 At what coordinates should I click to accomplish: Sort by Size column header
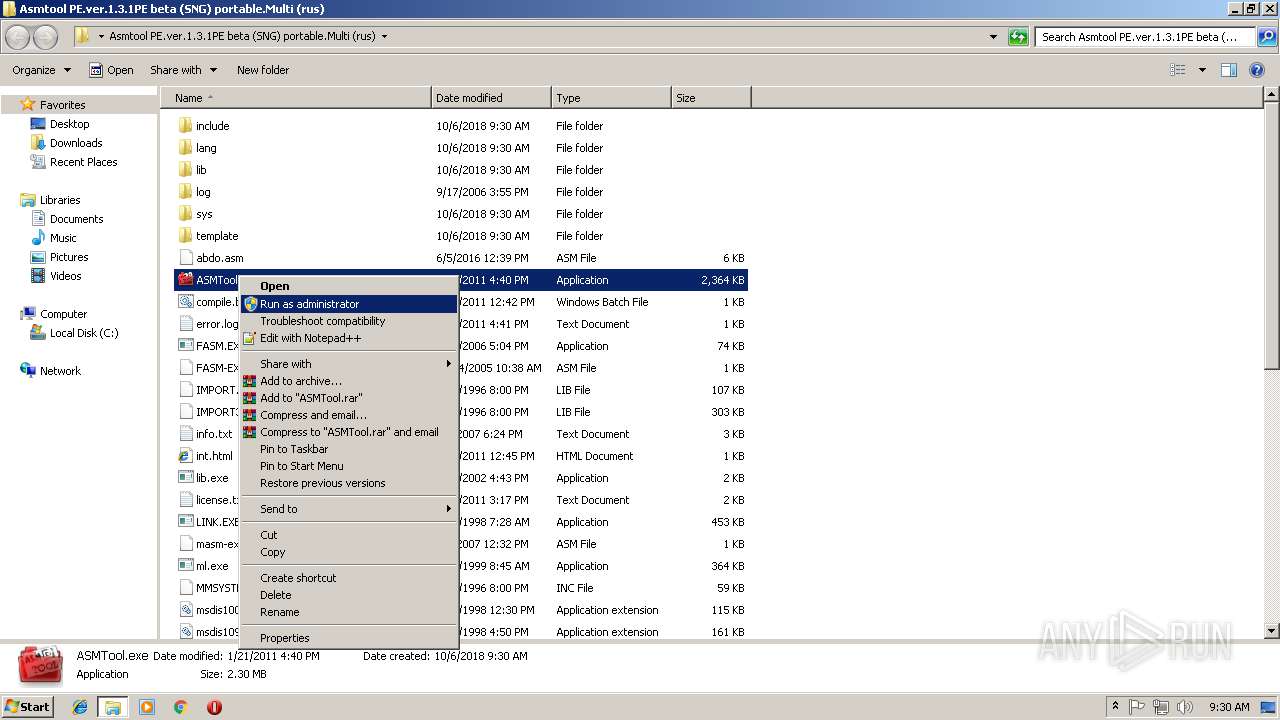point(711,98)
